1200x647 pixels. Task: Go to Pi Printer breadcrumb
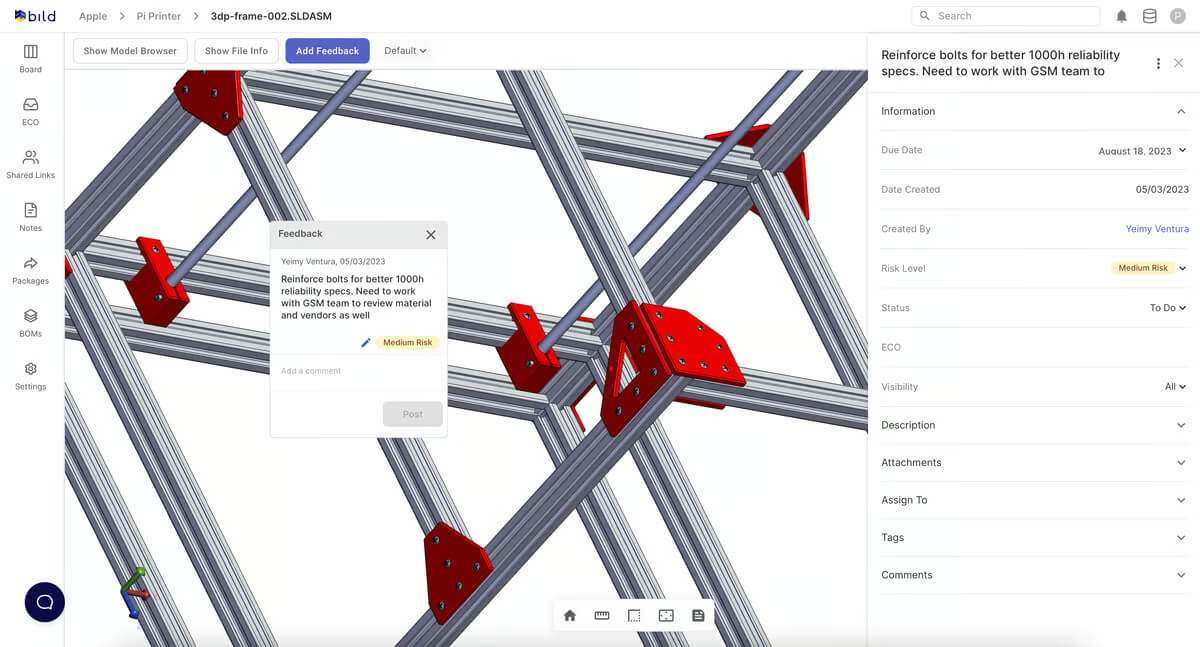click(159, 16)
